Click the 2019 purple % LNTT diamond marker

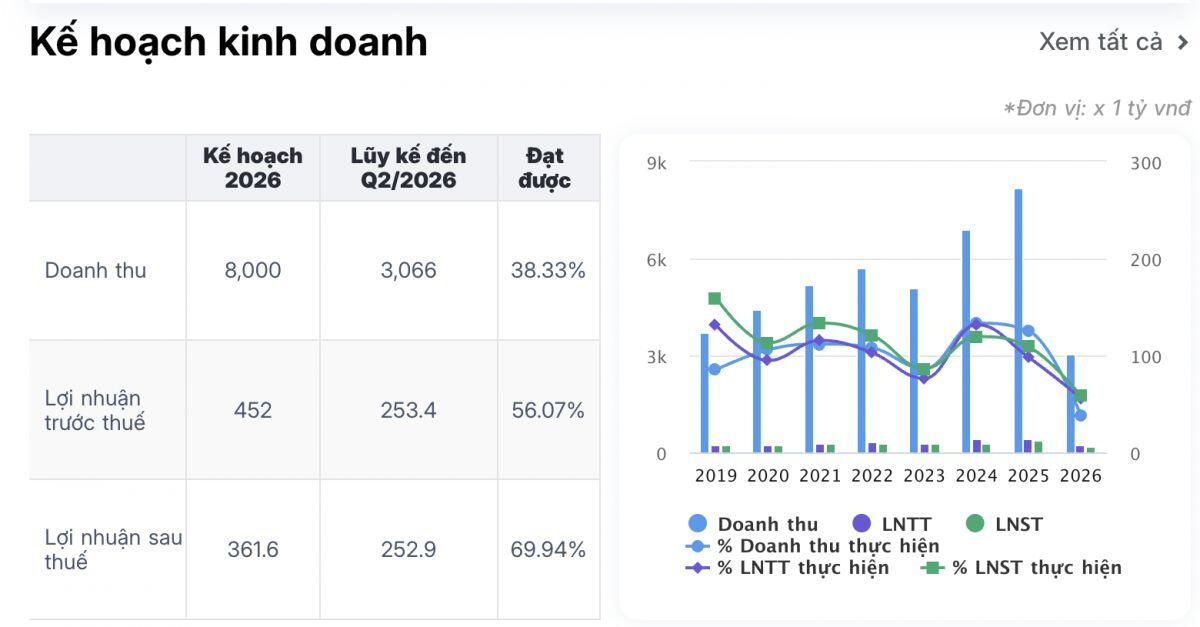[715, 325]
